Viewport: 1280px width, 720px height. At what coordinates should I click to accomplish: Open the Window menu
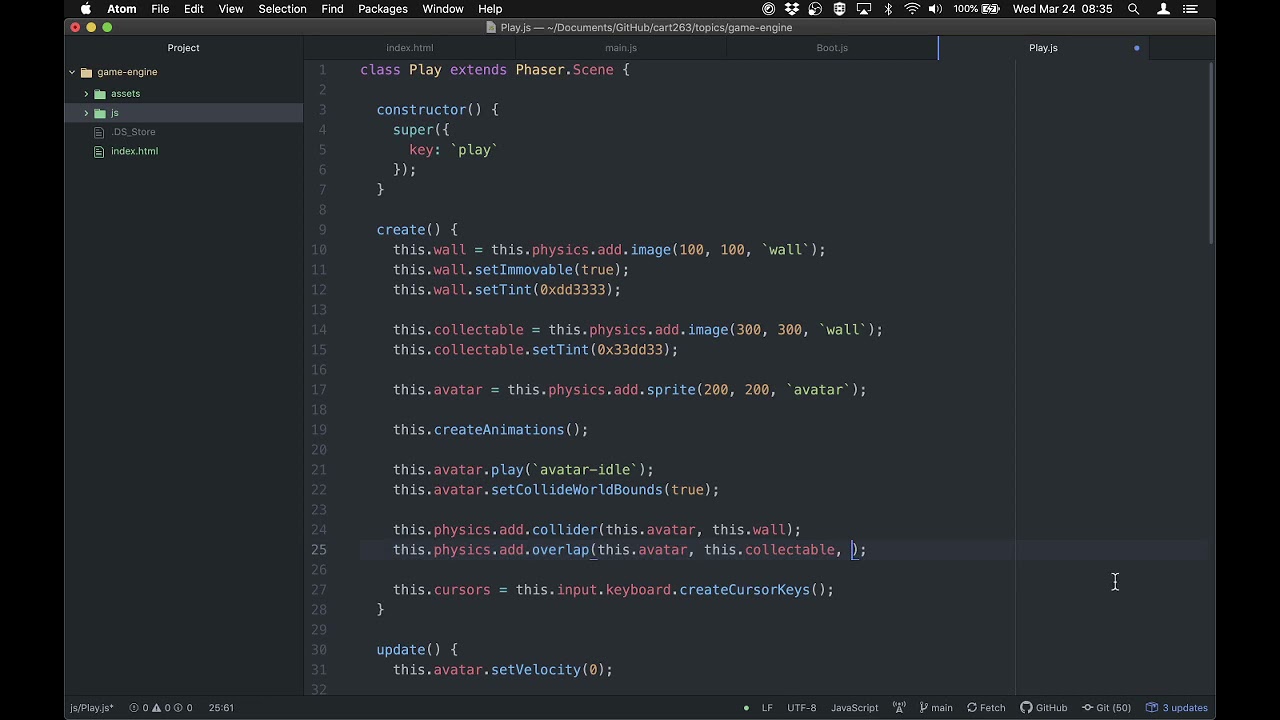(x=443, y=9)
